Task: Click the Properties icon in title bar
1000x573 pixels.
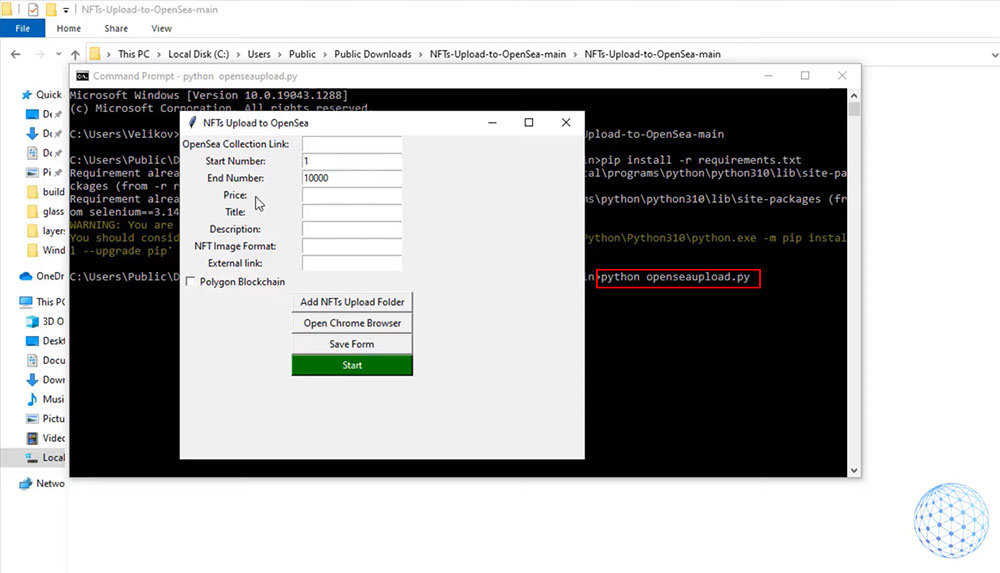Action: click(x=33, y=10)
